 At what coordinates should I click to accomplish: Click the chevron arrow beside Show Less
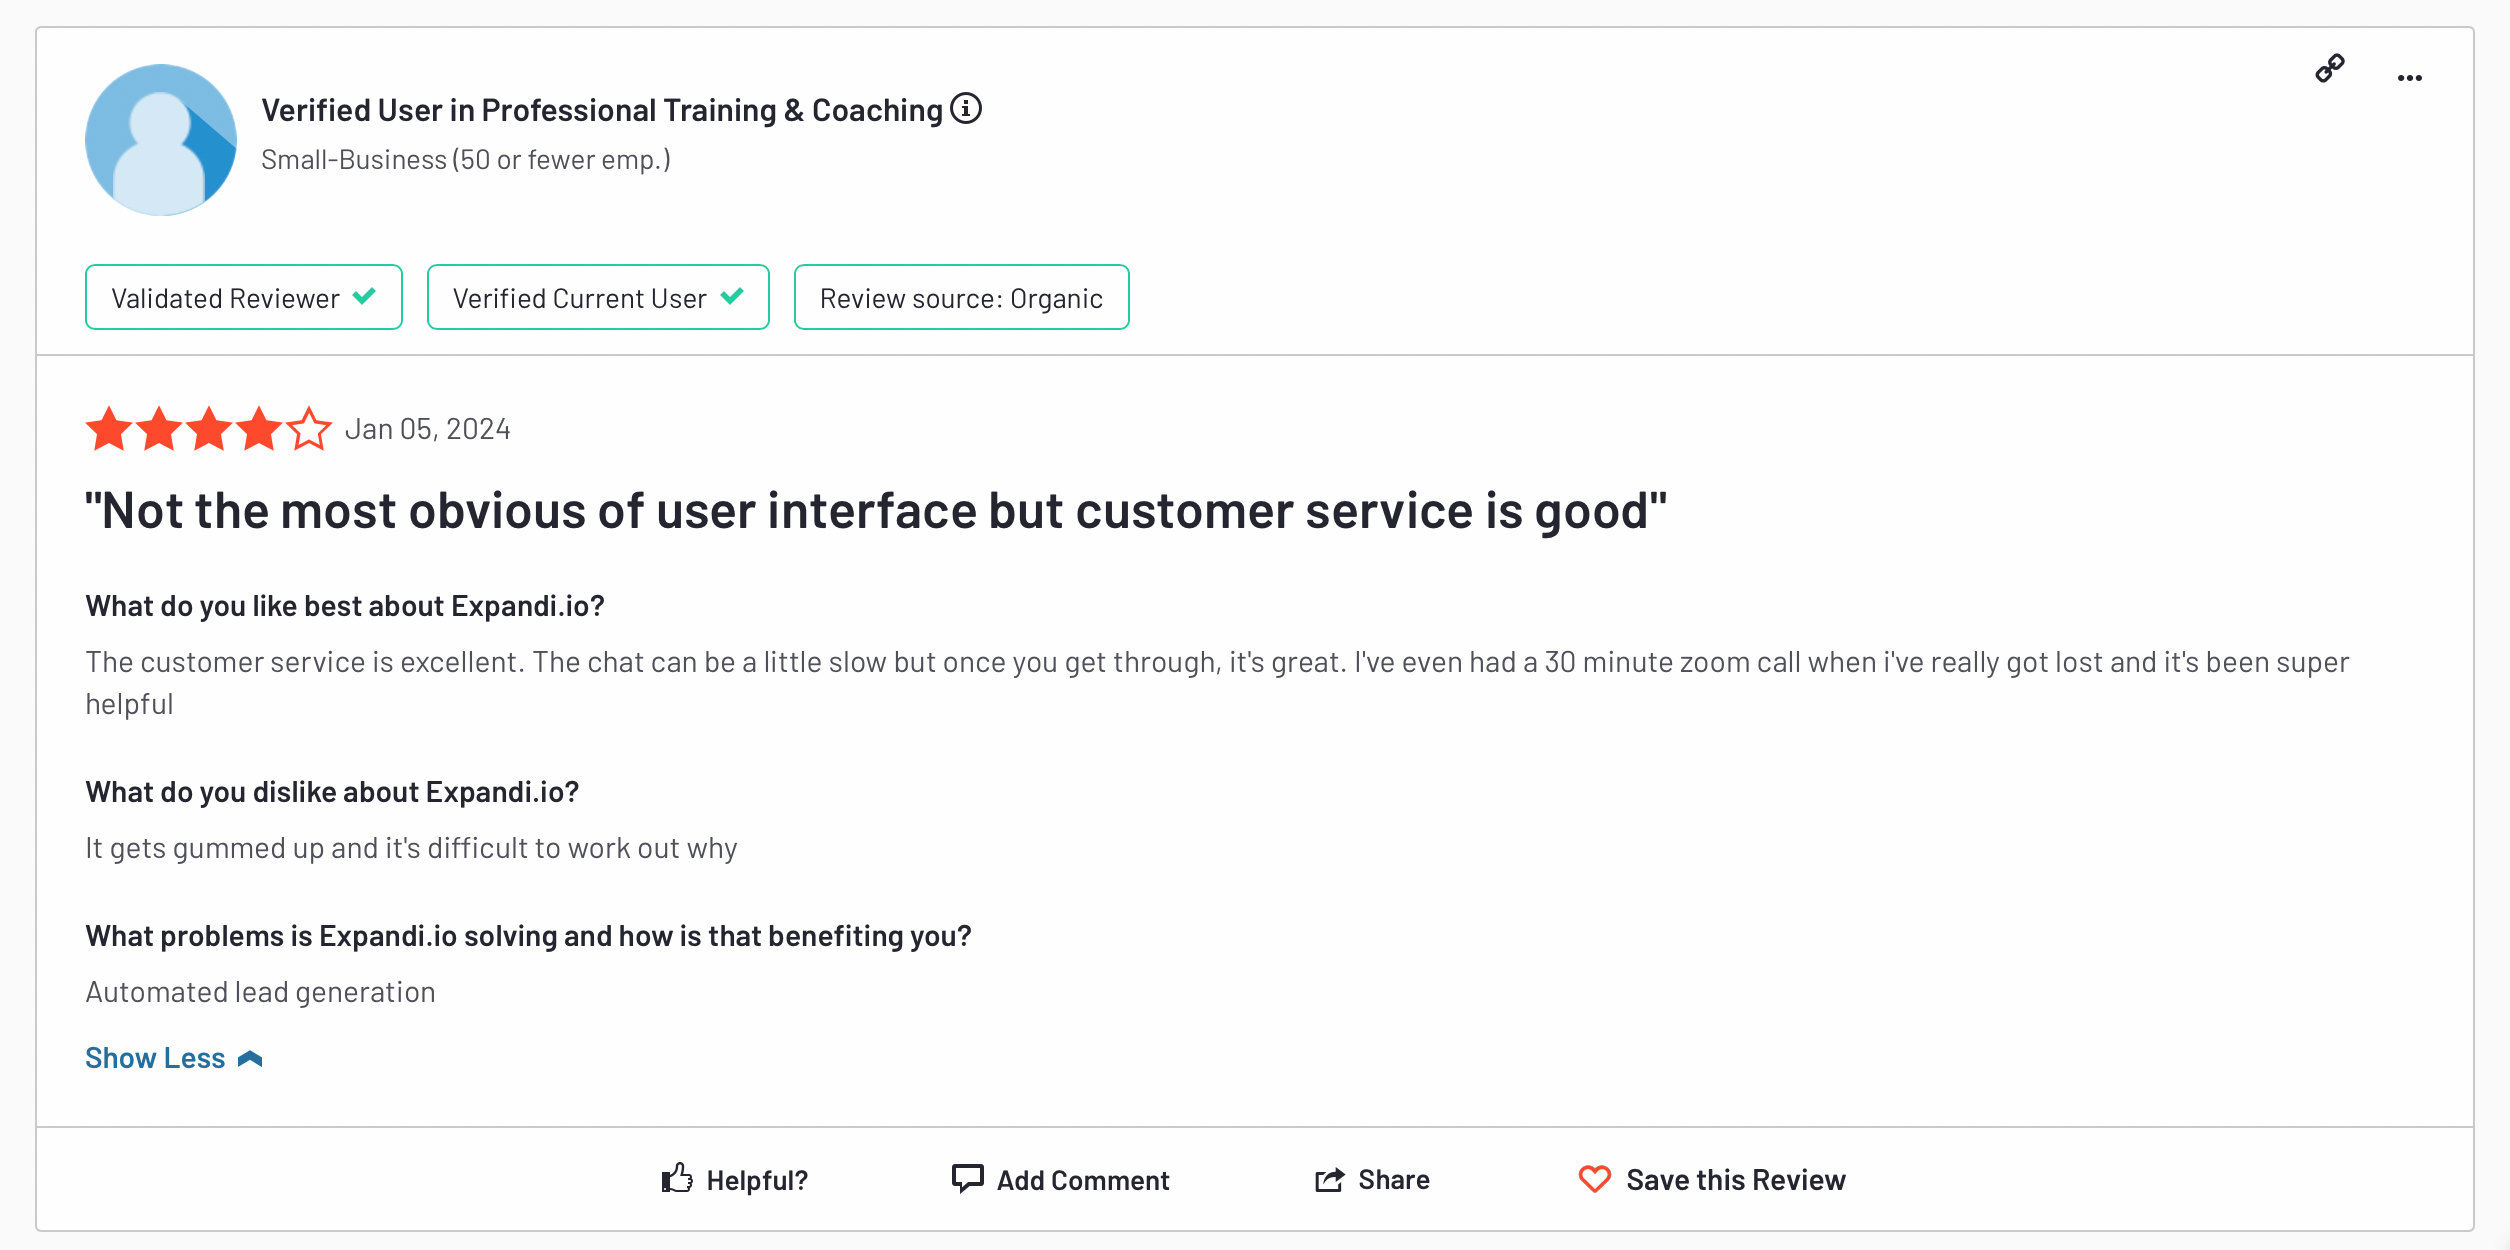pos(250,1059)
